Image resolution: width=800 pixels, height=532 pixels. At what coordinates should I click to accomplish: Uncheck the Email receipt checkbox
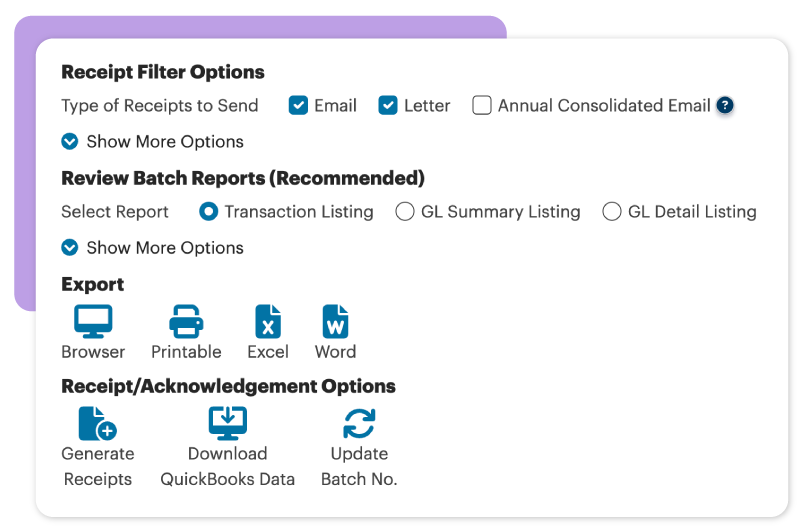coord(298,105)
